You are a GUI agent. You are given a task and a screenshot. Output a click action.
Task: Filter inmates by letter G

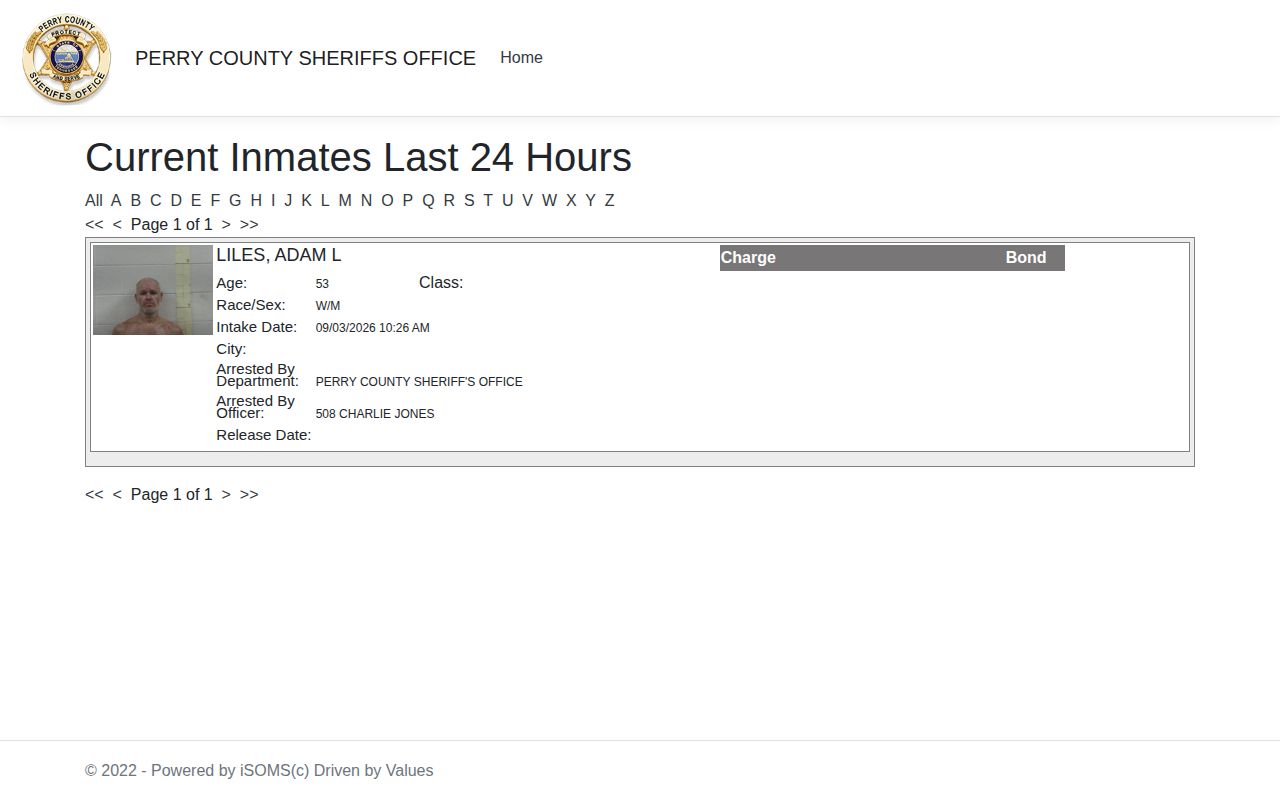235,200
